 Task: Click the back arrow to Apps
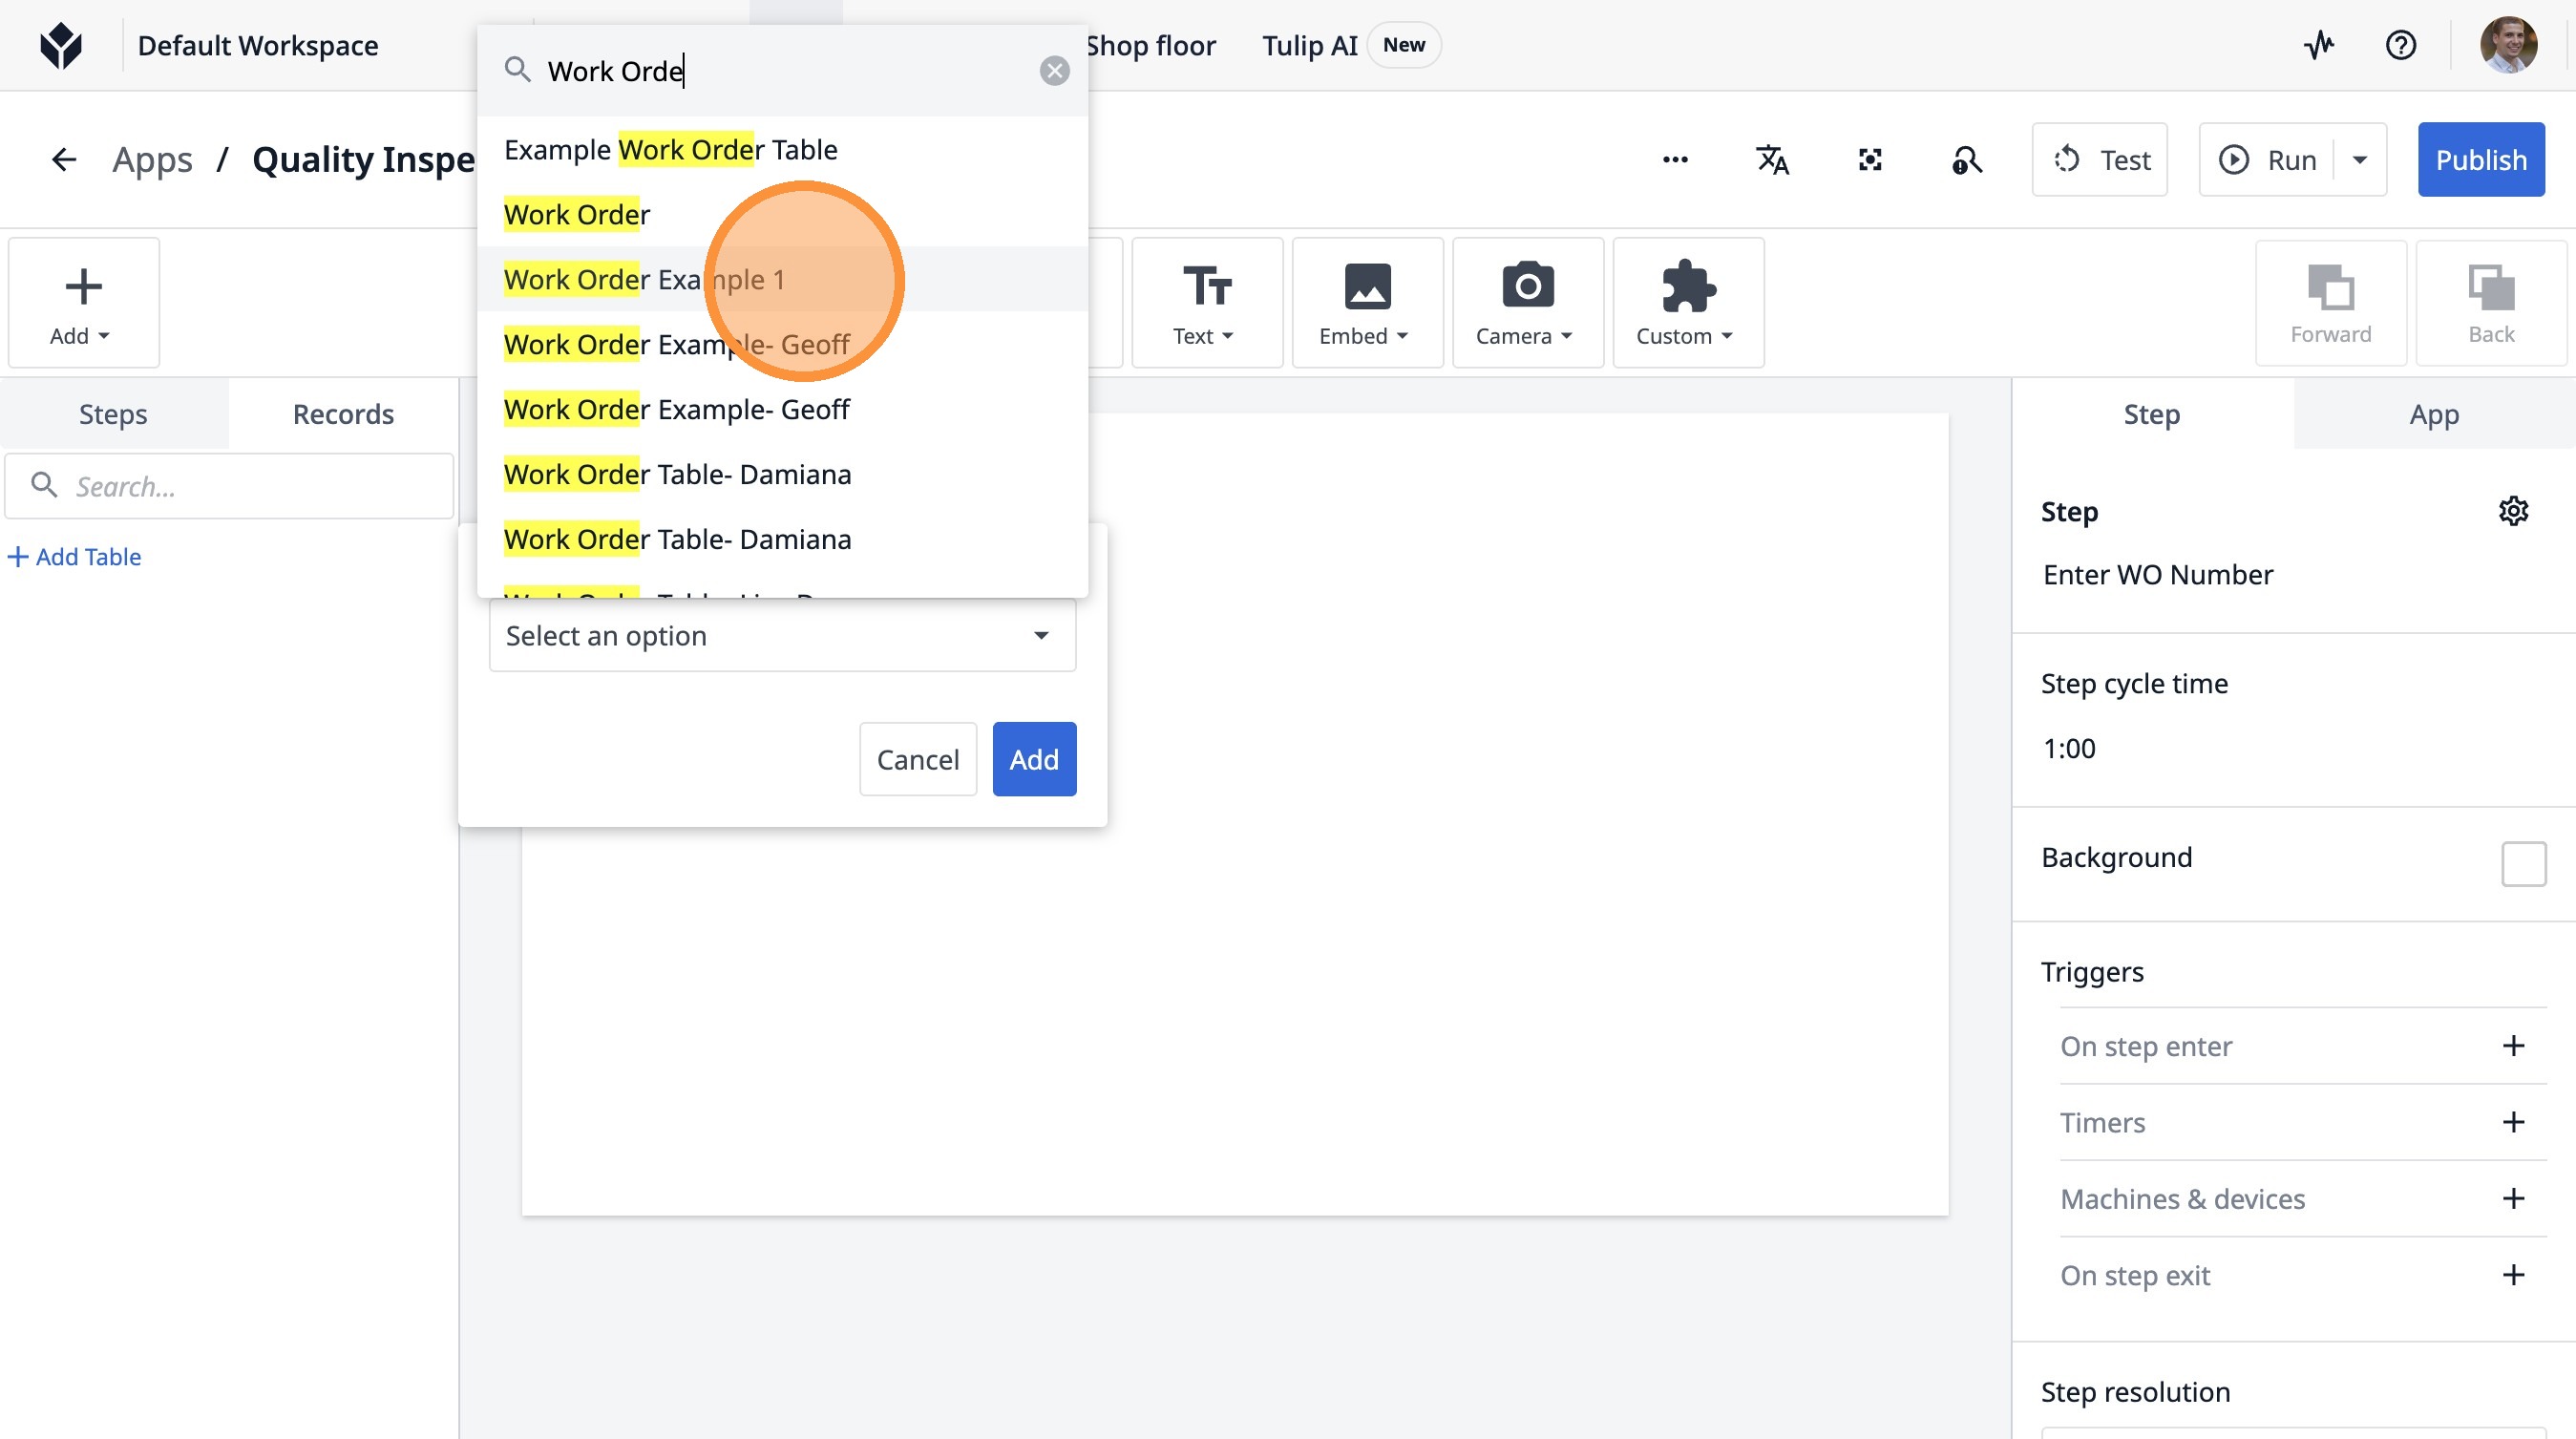tap(64, 160)
